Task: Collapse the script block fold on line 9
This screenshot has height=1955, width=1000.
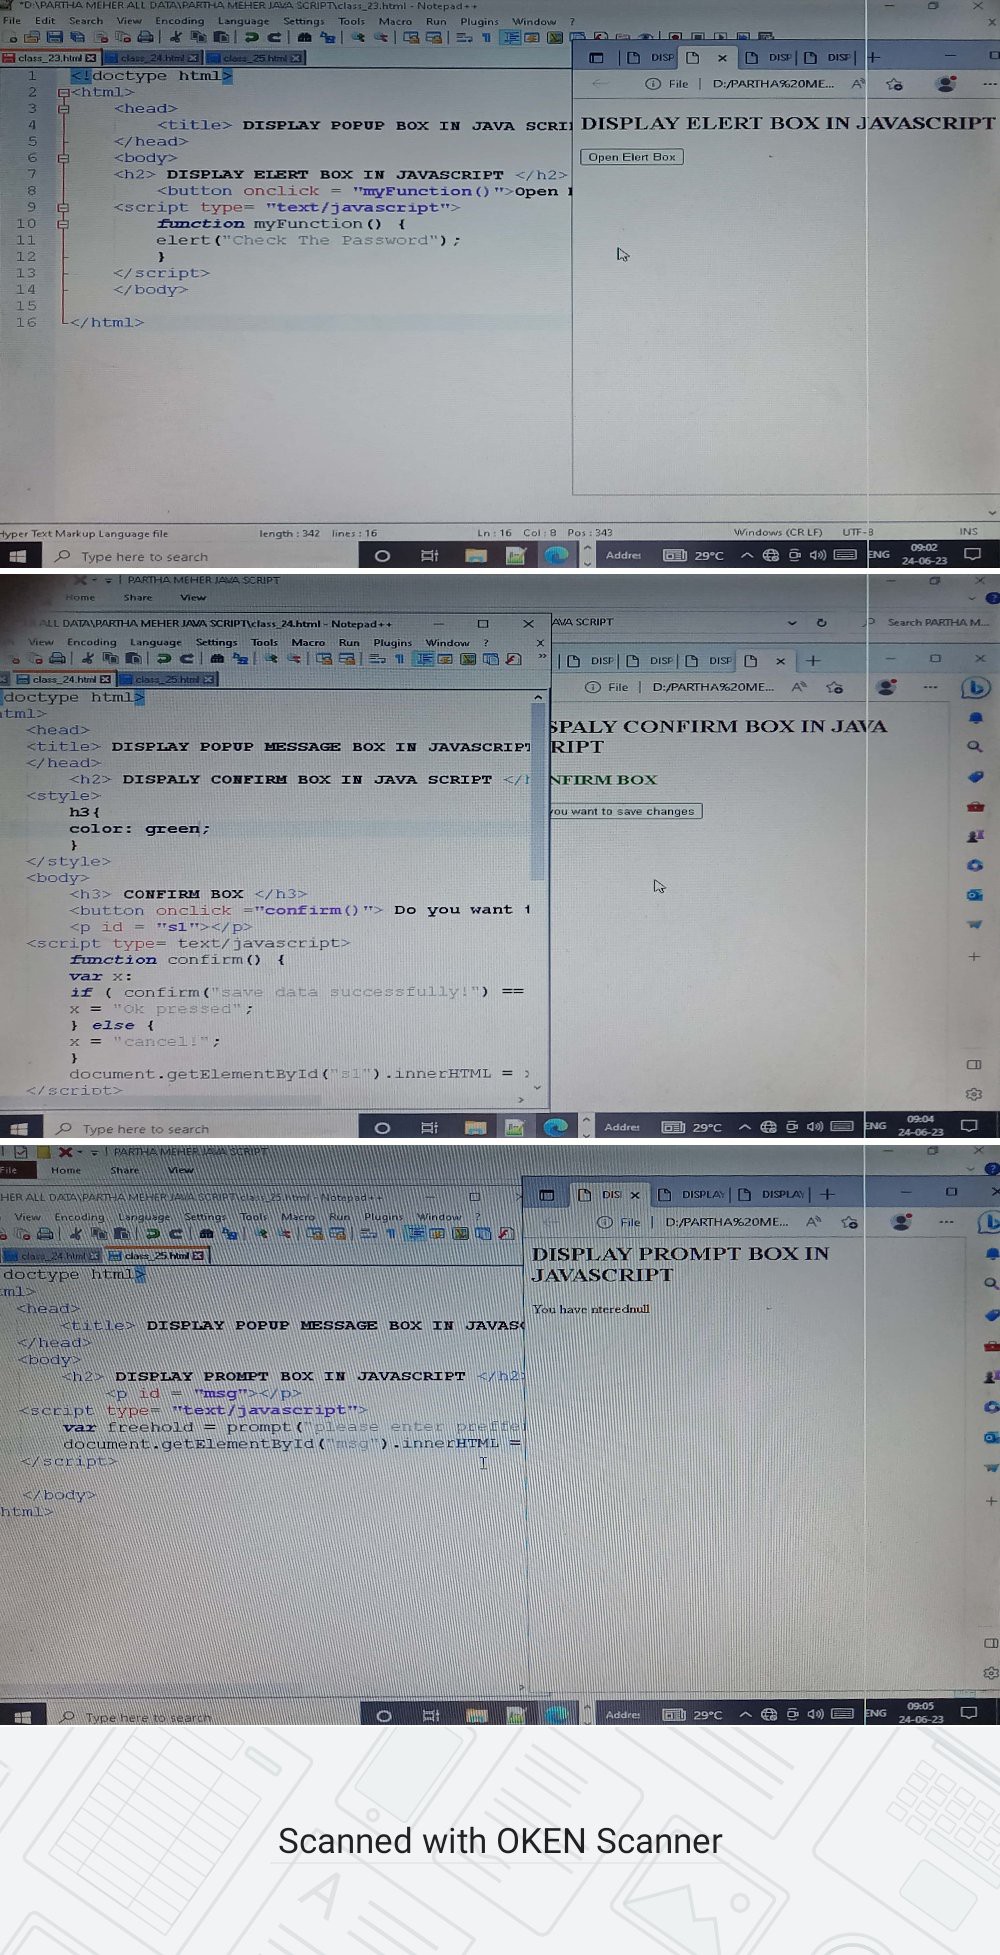Action: pyautogui.click(x=63, y=208)
